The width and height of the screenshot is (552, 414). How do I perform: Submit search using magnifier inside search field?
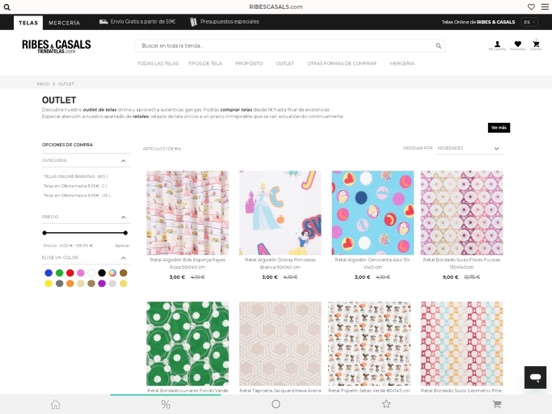tap(438, 46)
